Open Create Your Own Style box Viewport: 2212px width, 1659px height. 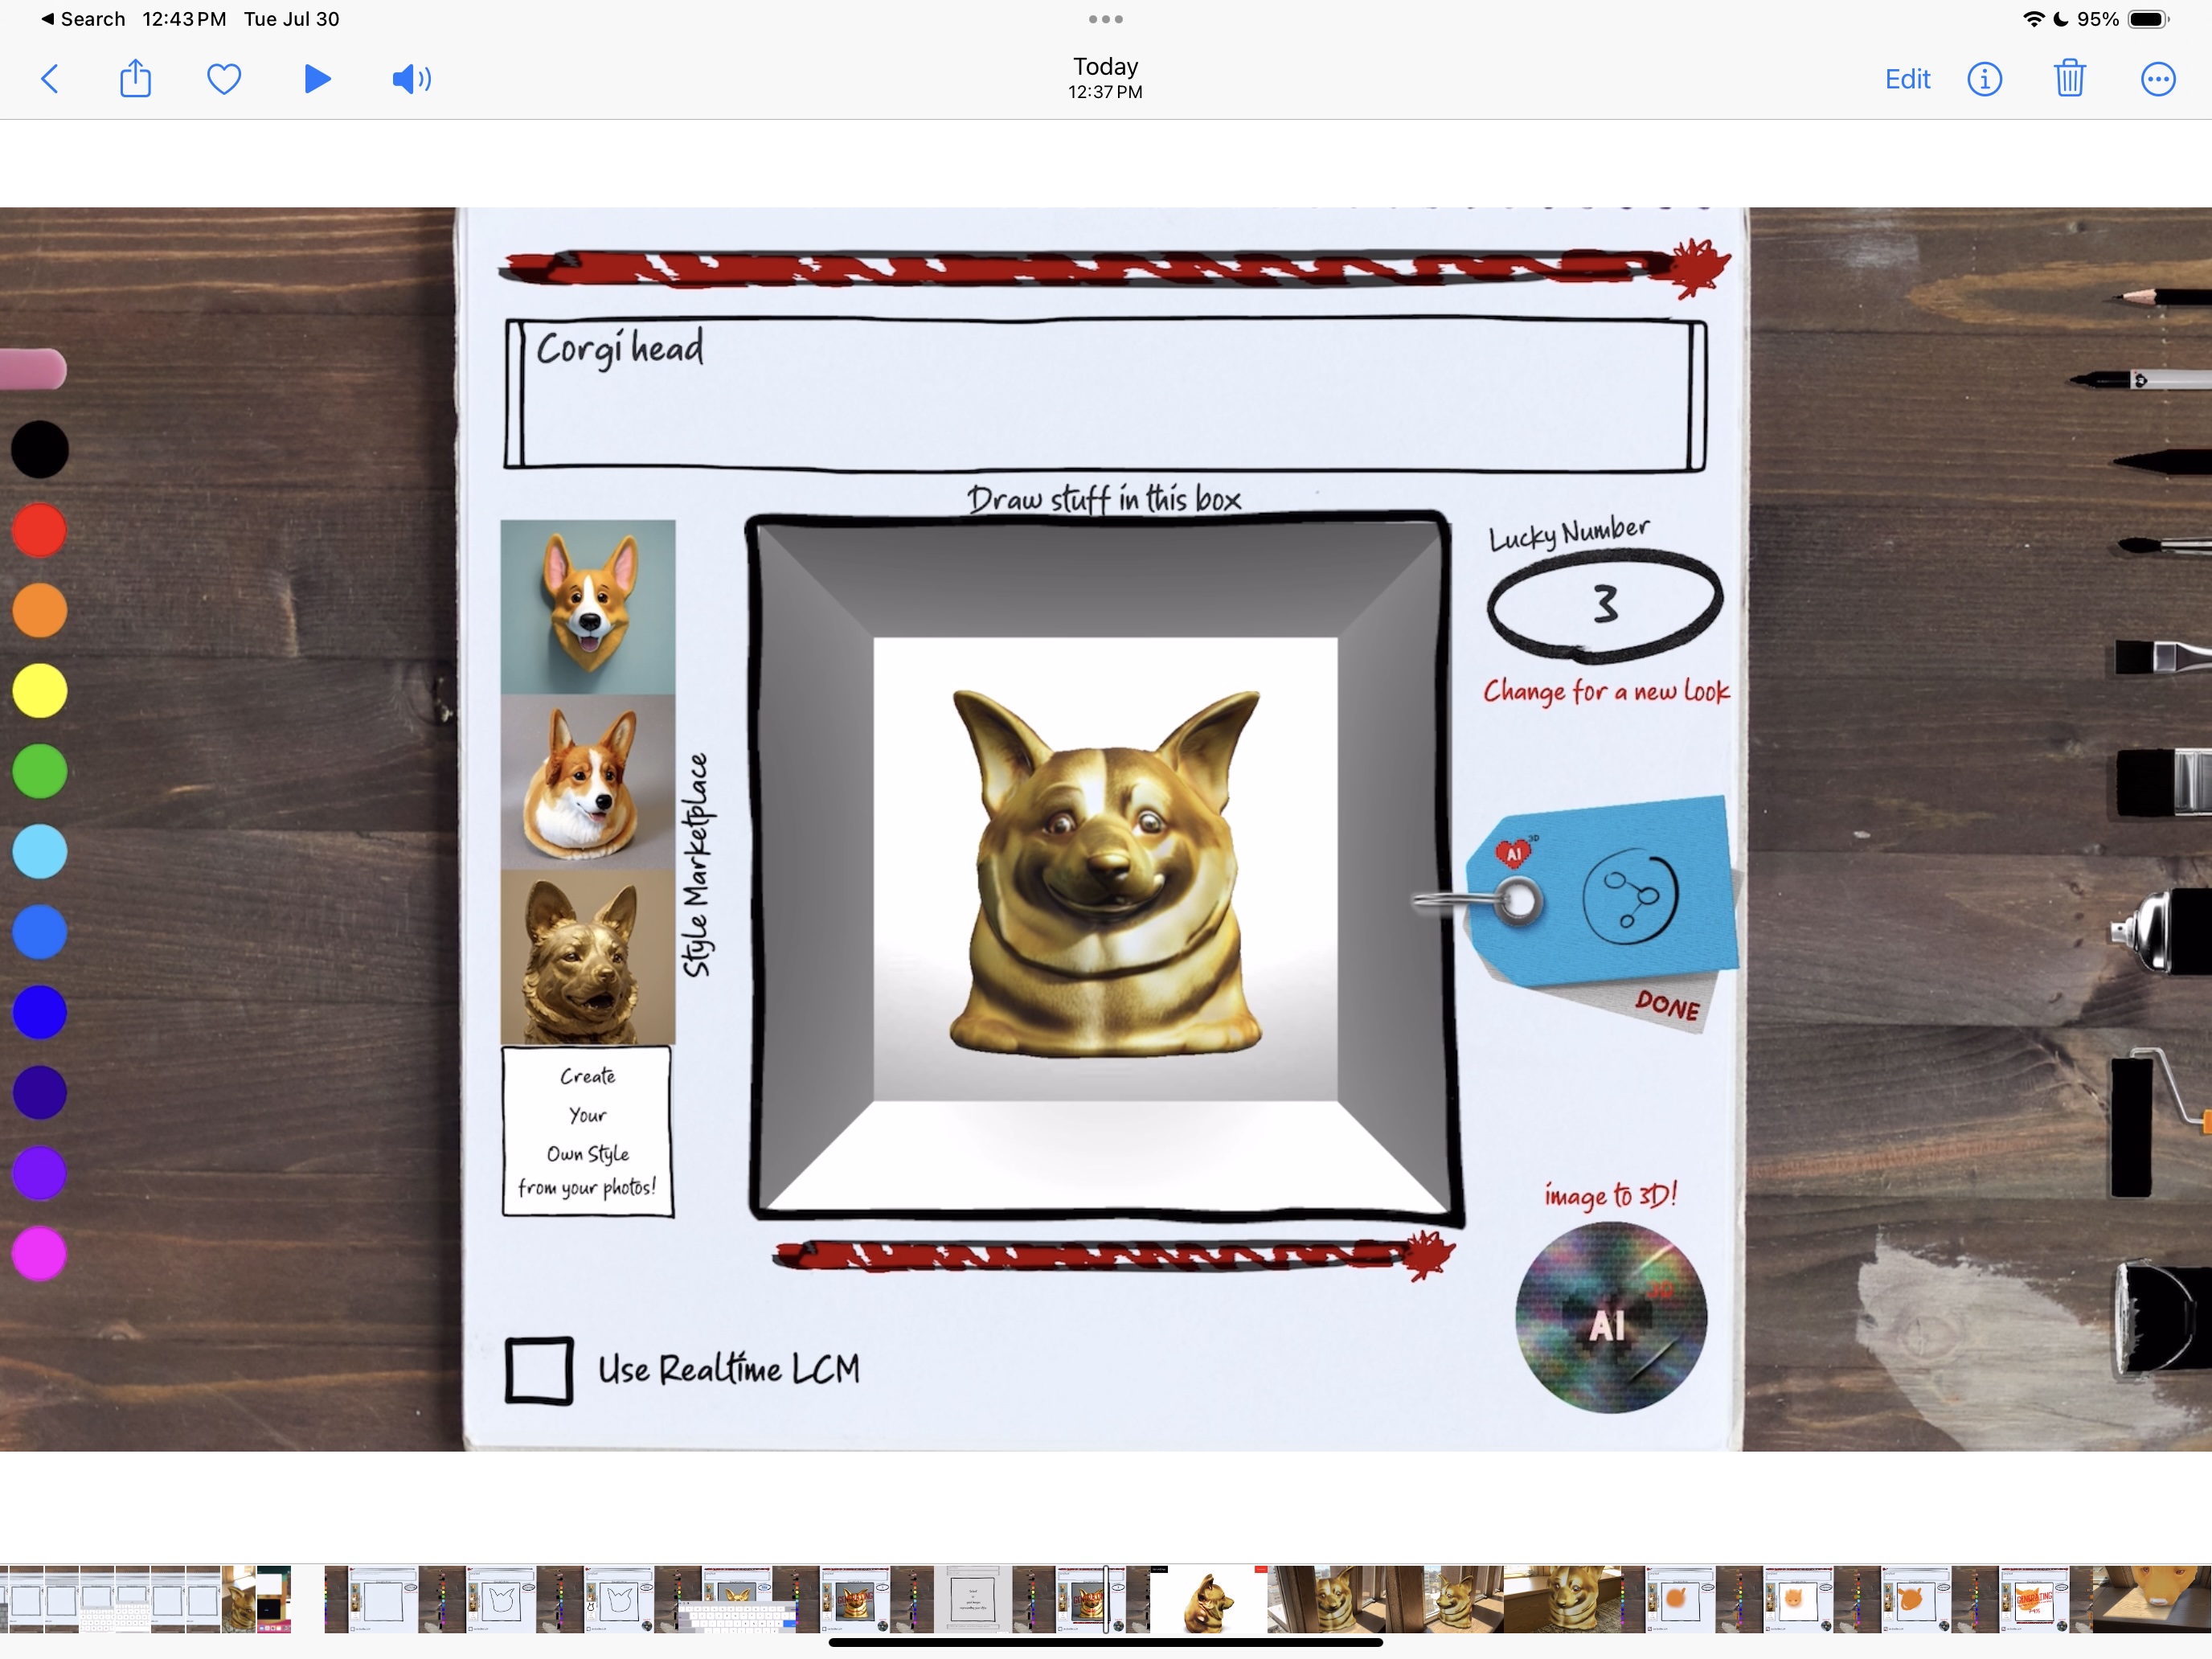coord(588,1131)
